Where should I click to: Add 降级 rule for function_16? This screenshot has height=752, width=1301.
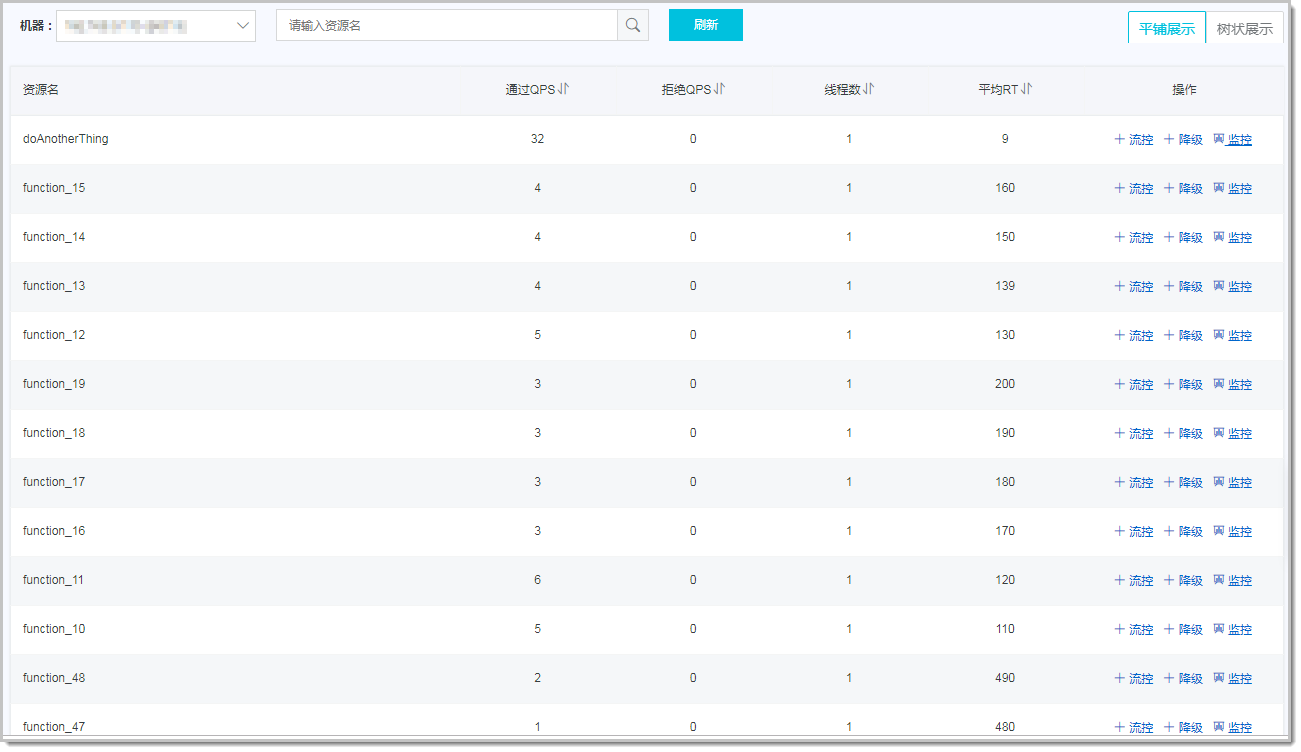click(1183, 532)
